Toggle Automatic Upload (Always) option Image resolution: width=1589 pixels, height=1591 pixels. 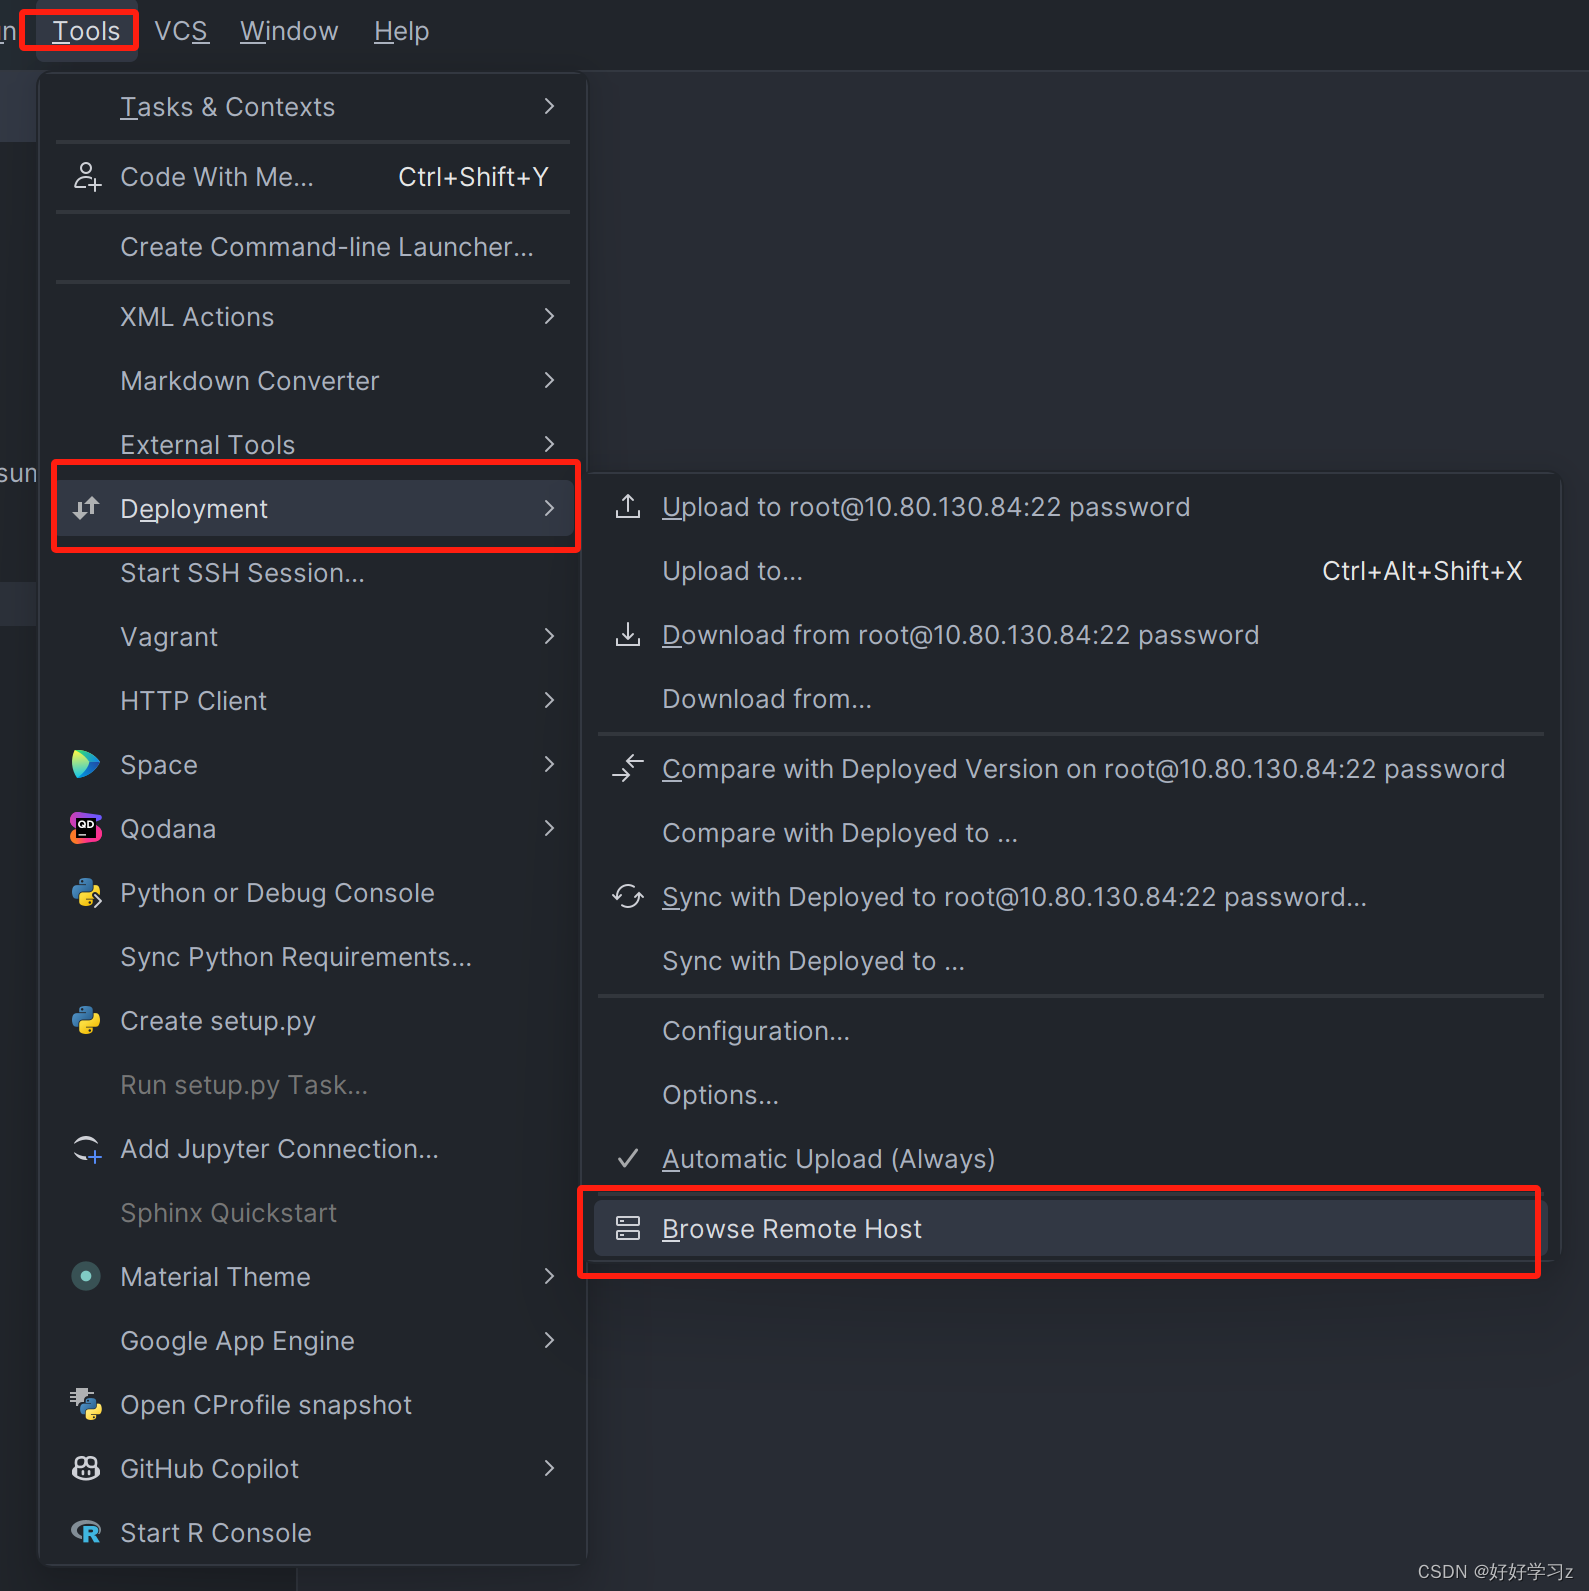[1070, 1158]
